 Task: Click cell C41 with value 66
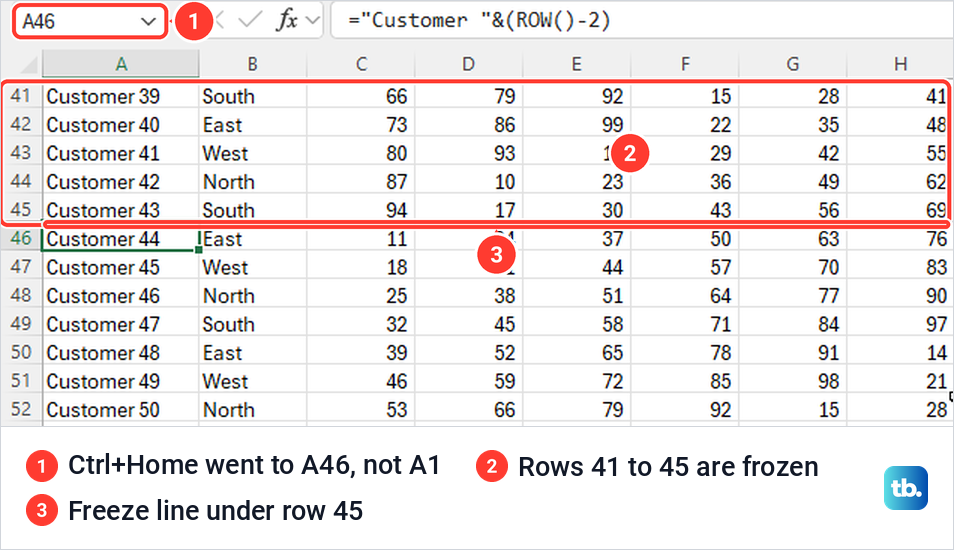(x=361, y=96)
